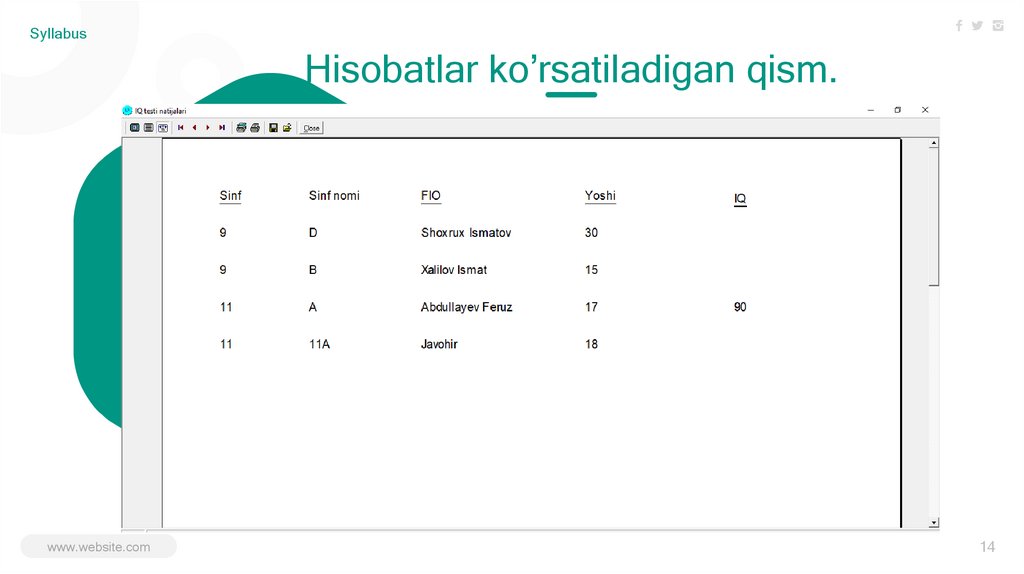1024x574 pixels.
Task: Click class name A in Abdullayev row
Action: click(x=313, y=308)
